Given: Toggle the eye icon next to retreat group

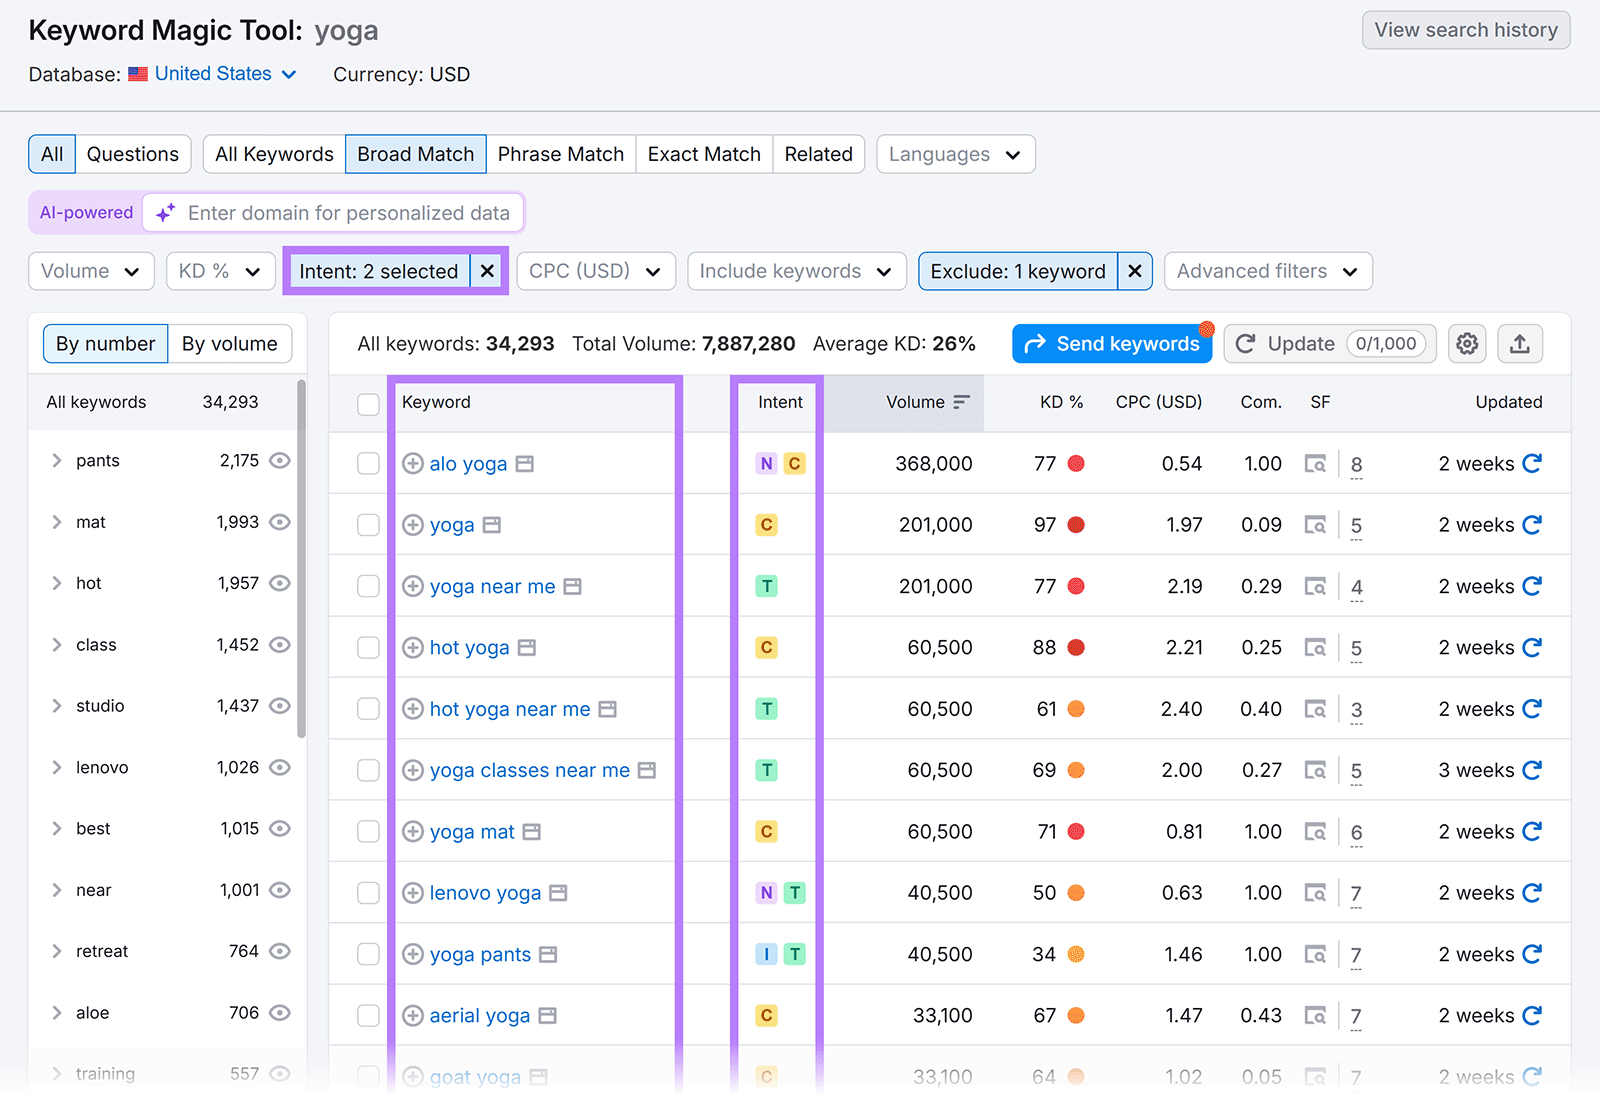Looking at the screenshot, I should tap(279, 951).
